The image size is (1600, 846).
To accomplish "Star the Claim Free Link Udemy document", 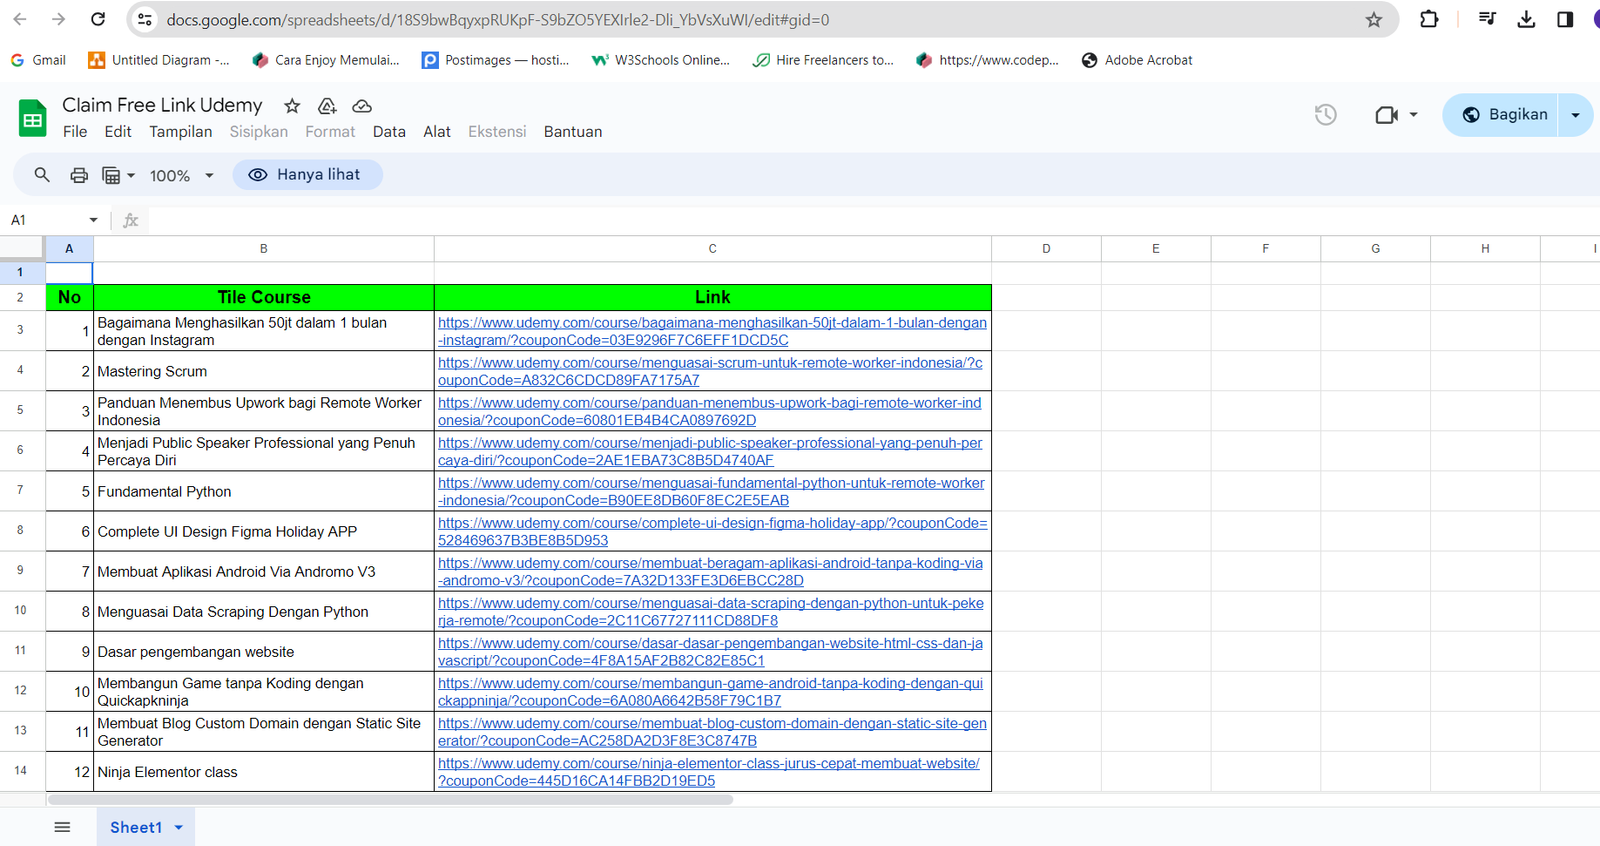I will (x=292, y=105).
